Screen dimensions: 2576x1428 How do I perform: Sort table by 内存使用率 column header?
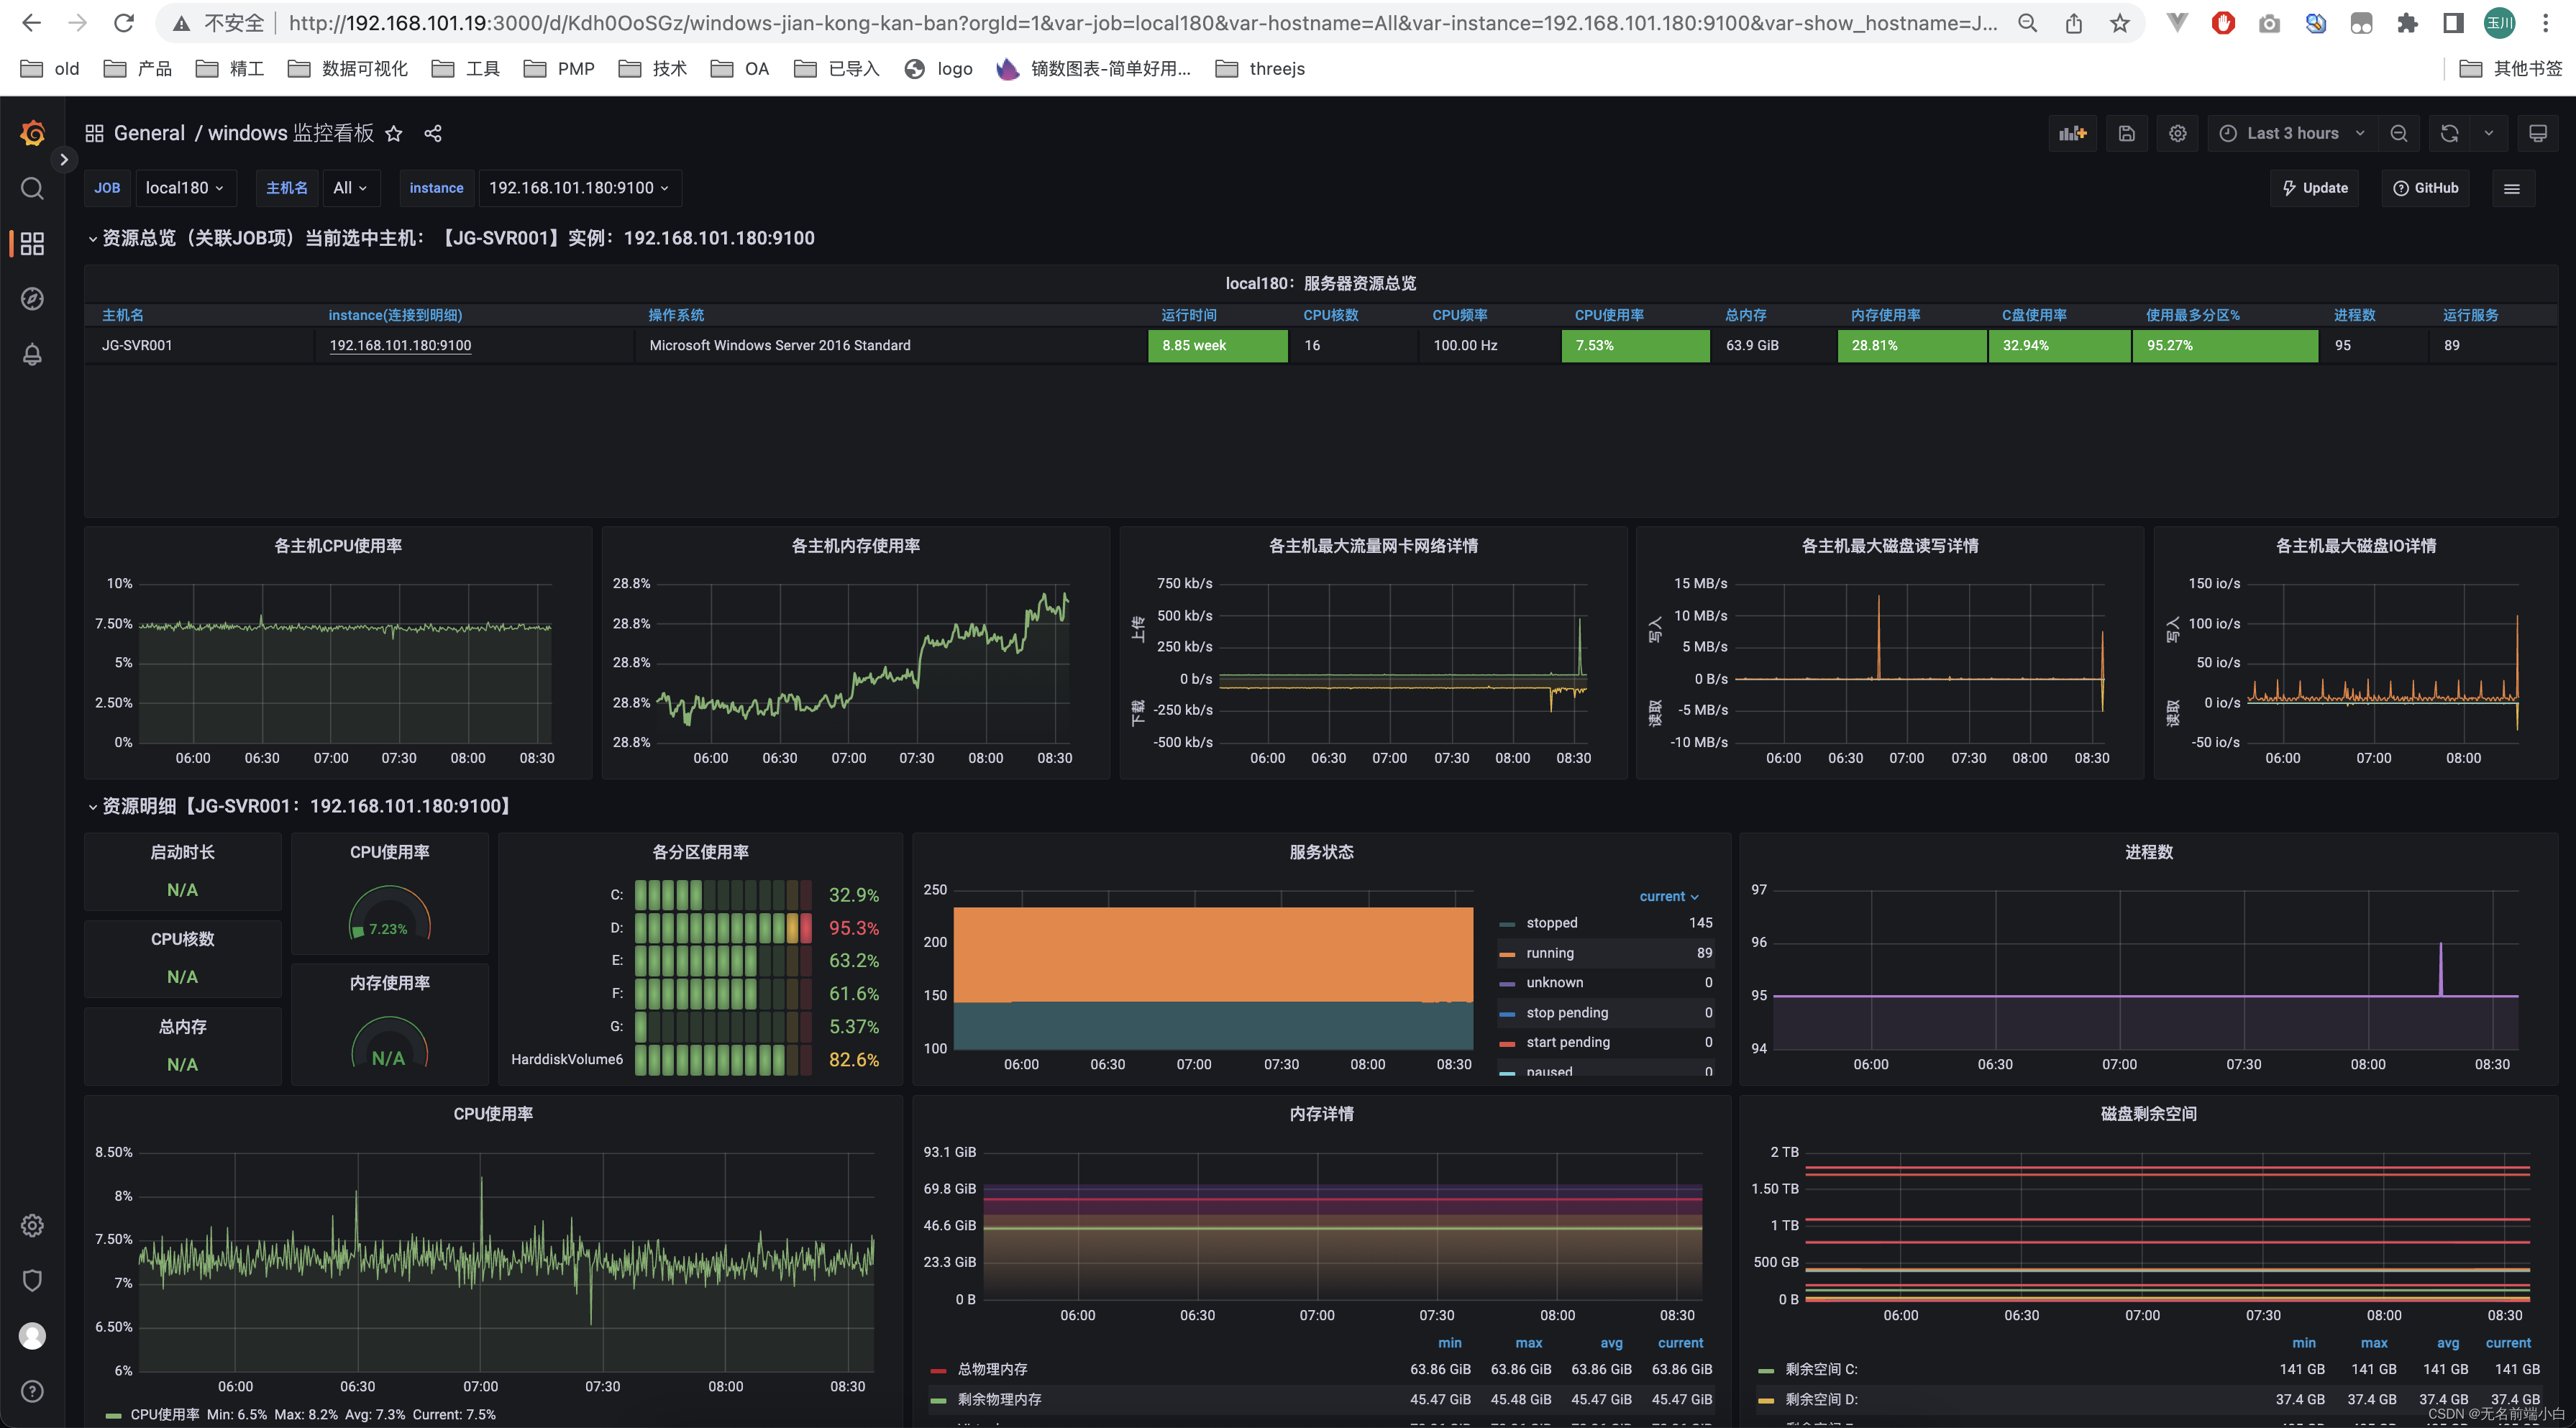click(x=1885, y=315)
